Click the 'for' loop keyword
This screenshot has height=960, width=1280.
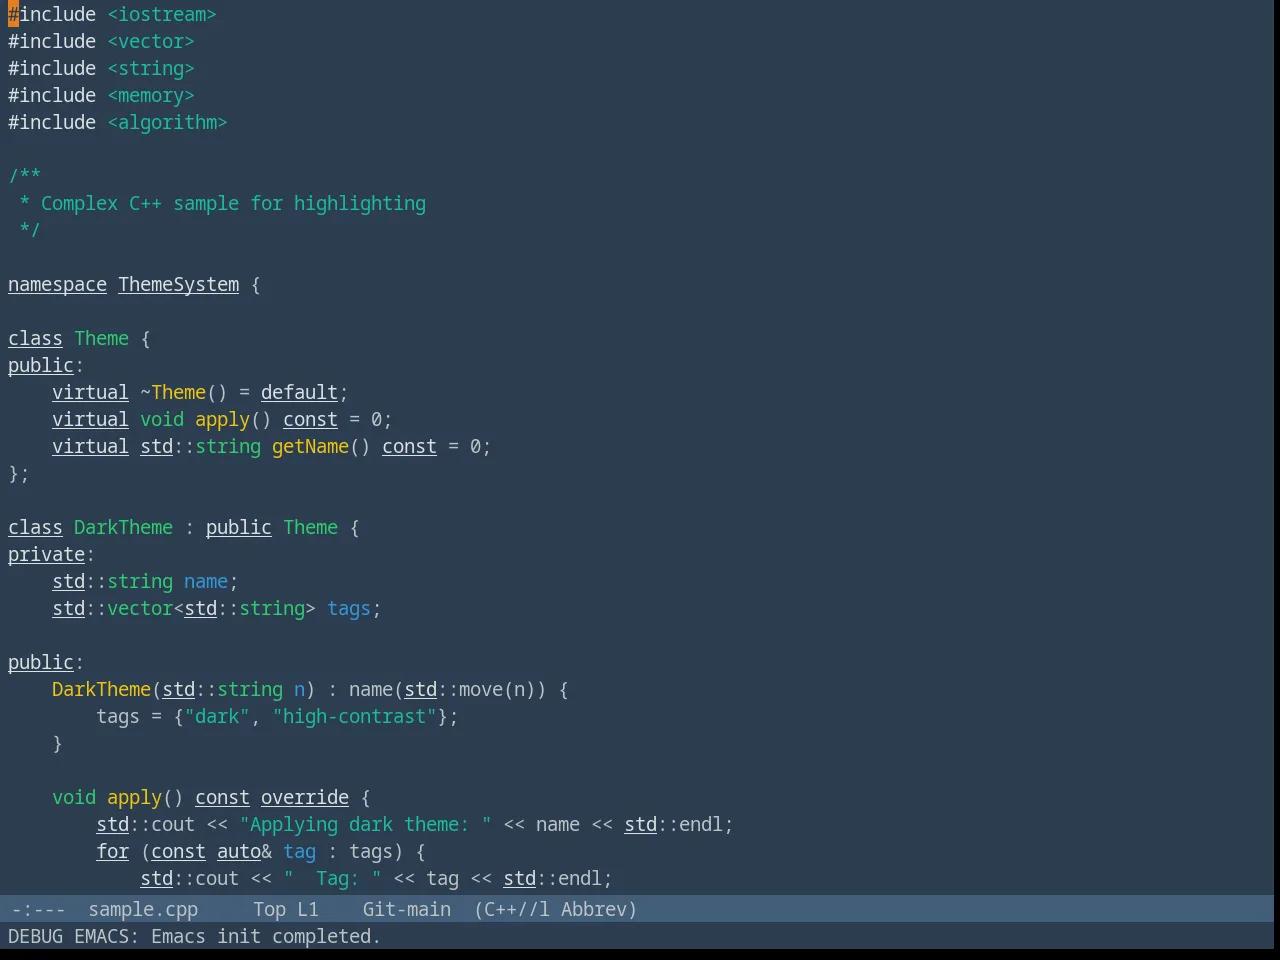click(112, 851)
